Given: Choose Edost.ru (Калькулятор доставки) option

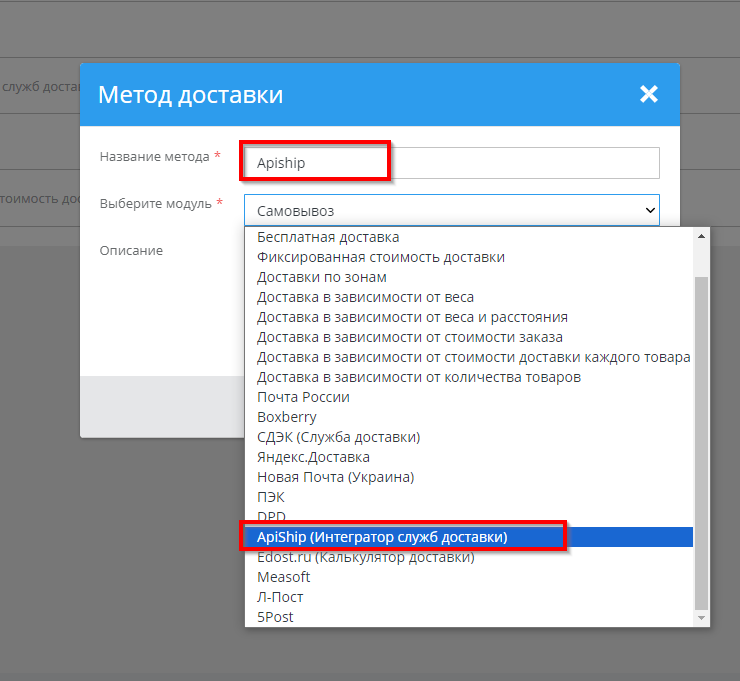Looking at the screenshot, I should click(x=365, y=557).
